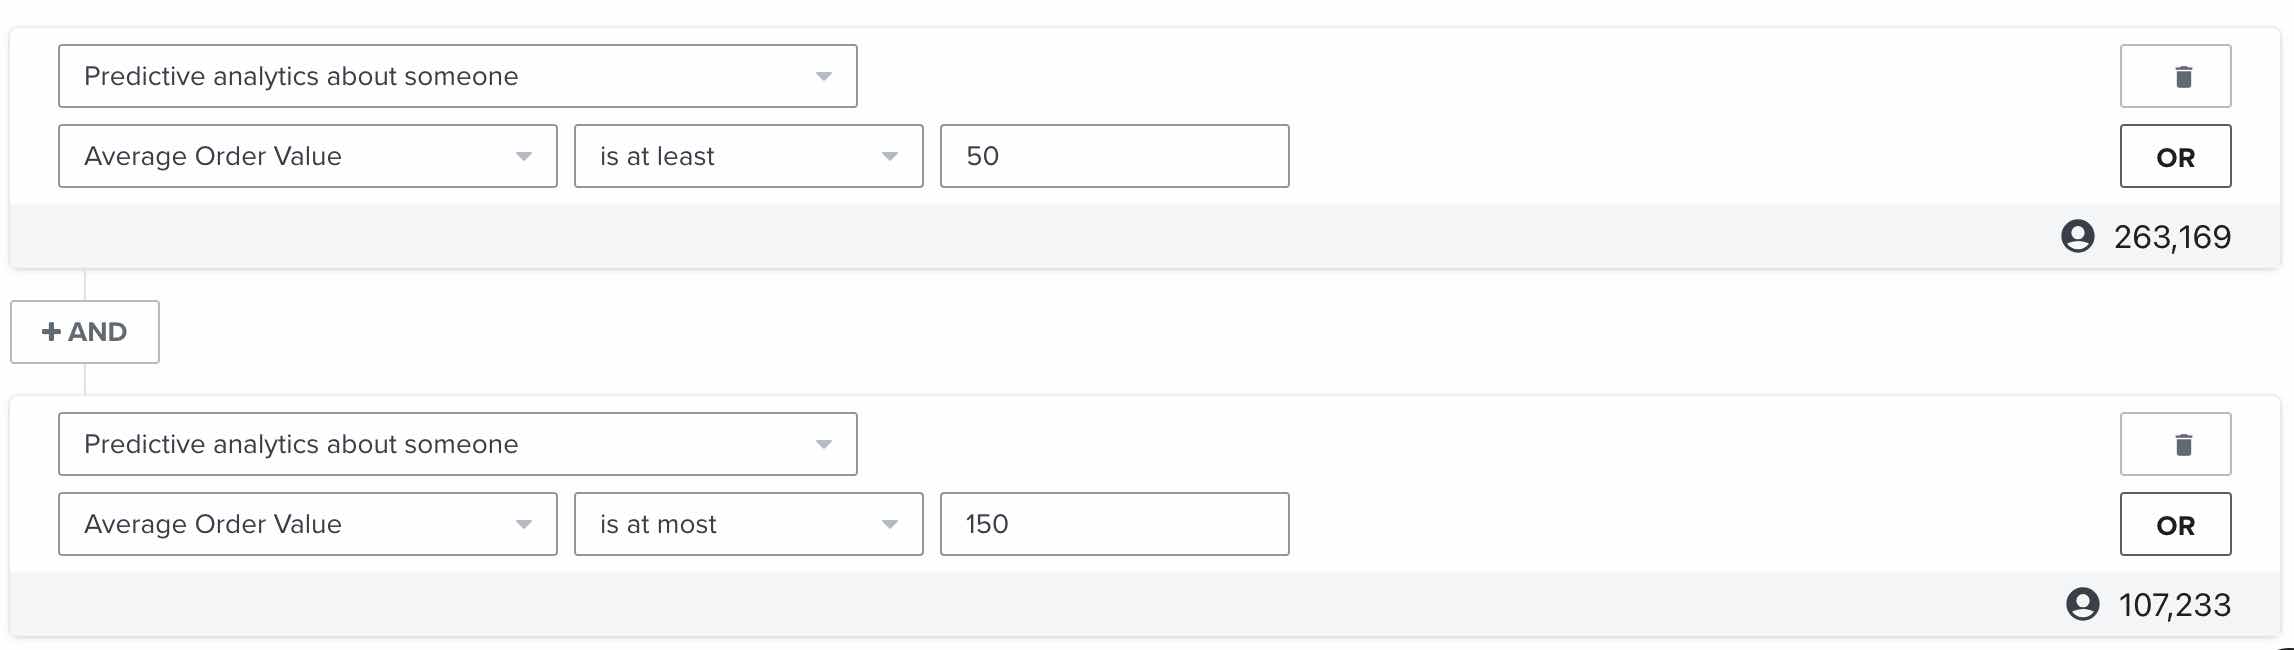The height and width of the screenshot is (650, 2294).
Task: Add OR to the 'is at least' condition
Action: pyautogui.click(x=2175, y=156)
